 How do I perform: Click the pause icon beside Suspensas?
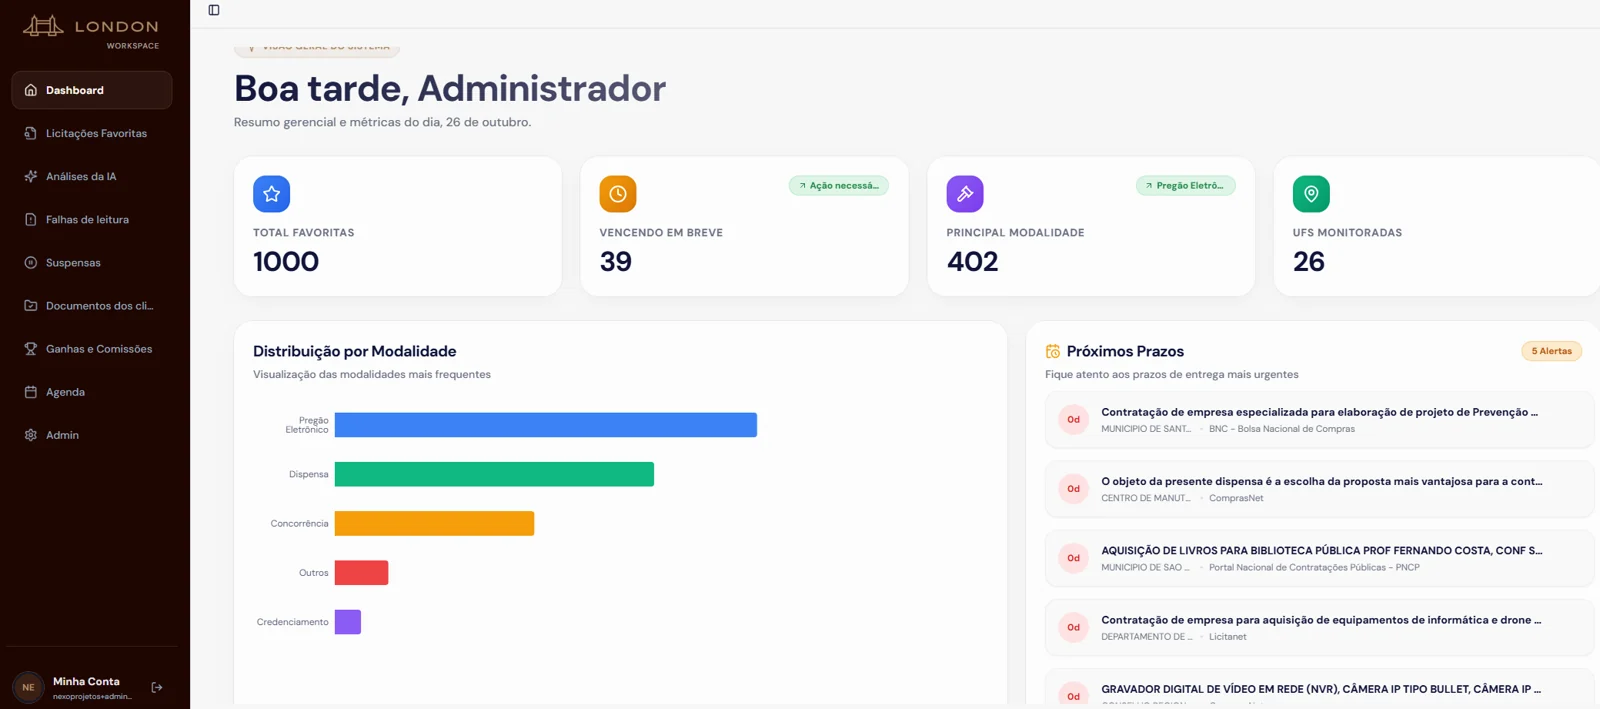[x=31, y=262]
